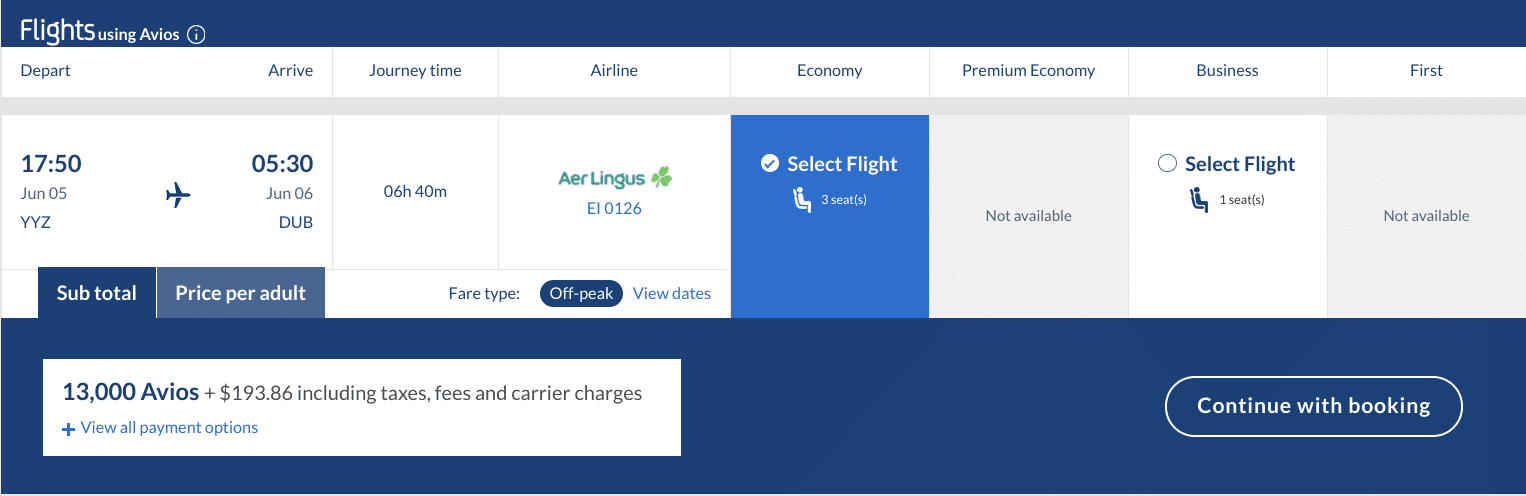Open flight number EI 0126 link
This screenshot has width=1526, height=496.
[x=614, y=209]
